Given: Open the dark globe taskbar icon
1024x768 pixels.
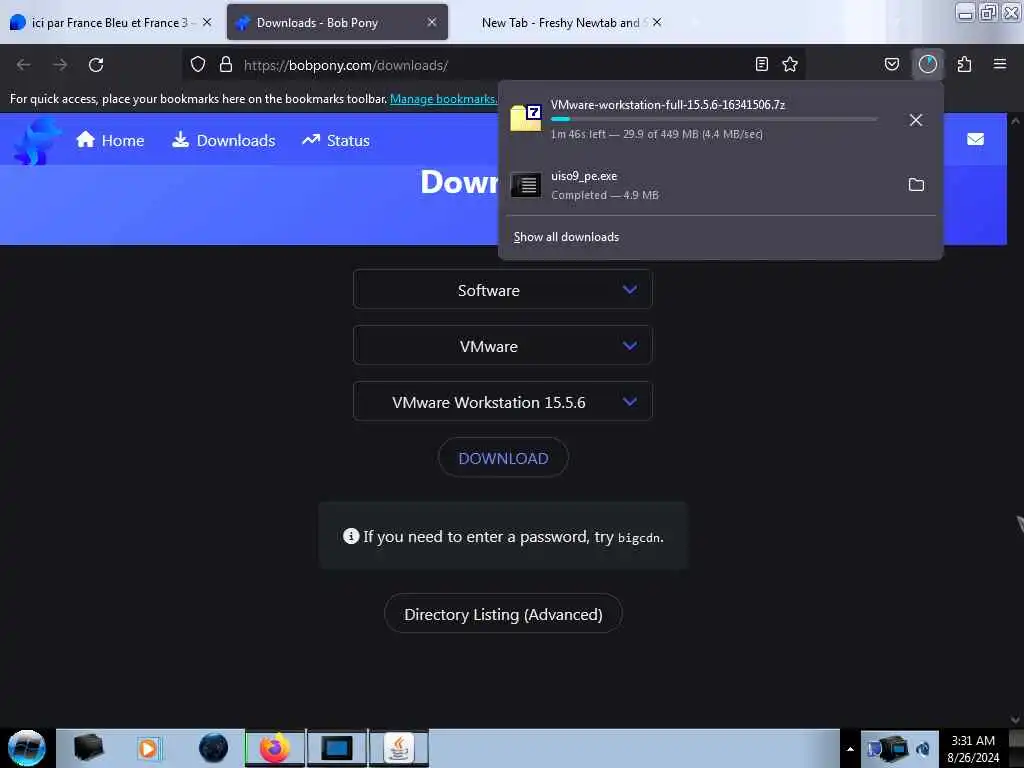Looking at the screenshot, I should (213, 748).
